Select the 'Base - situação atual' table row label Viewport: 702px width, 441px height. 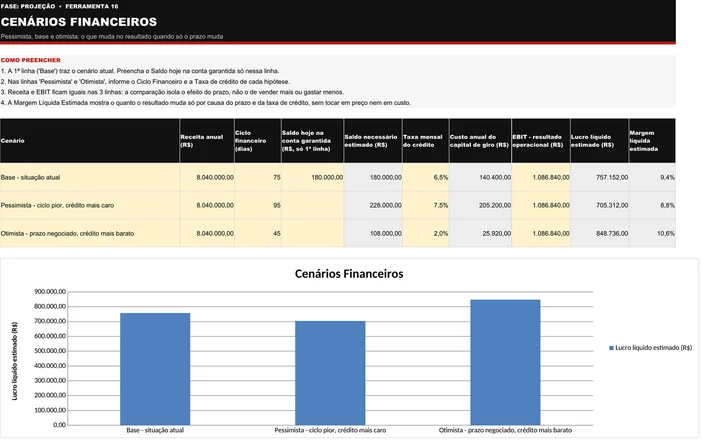tap(90, 177)
